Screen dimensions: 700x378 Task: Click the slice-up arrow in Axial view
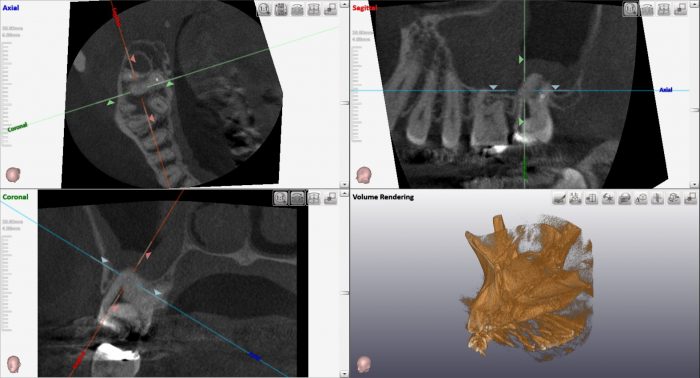click(x=344, y=5)
